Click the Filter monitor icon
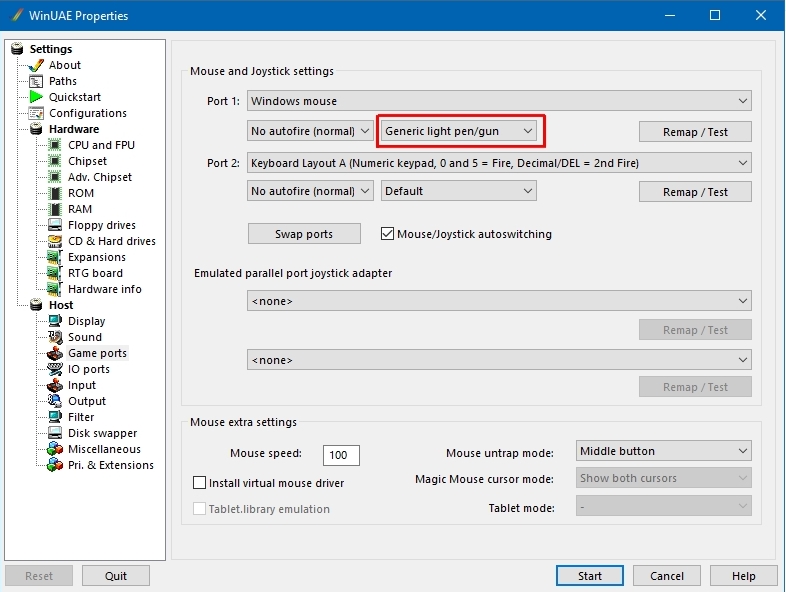The width and height of the screenshot is (786, 592). point(55,417)
